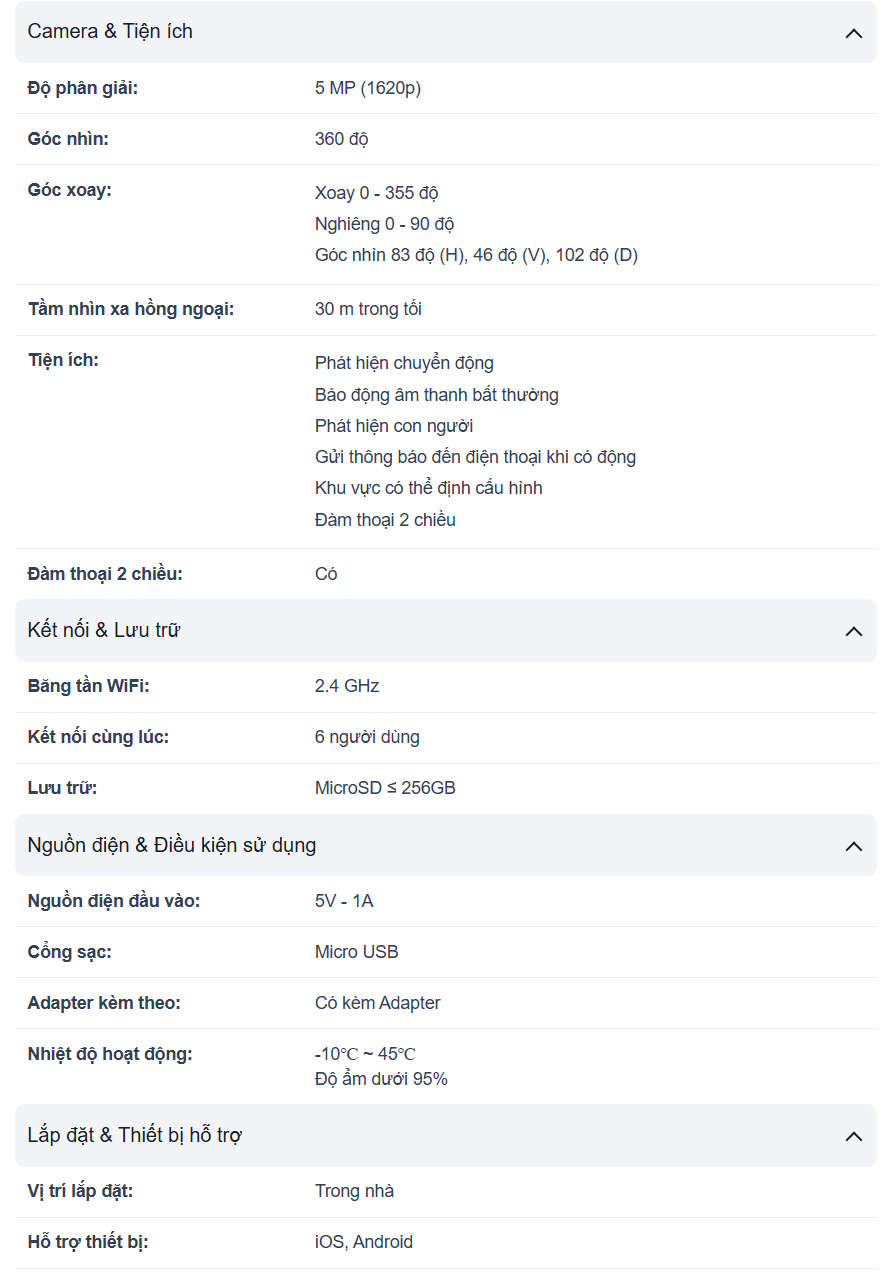The width and height of the screenshot is (896, 1274).
Task: Click the arrow icon on Nguồn điện & Điều kiện sử dụng
Action: click(853, 846)
